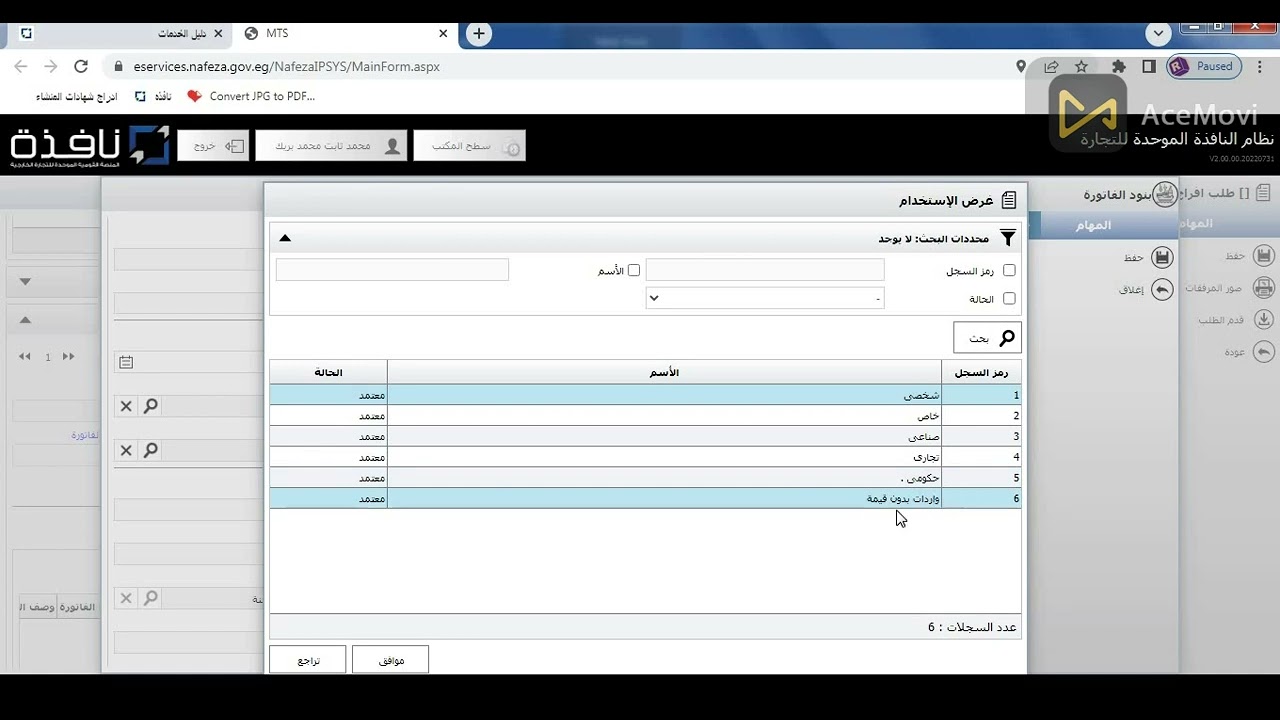The image size is (1280, 720).
Task: Click the صور المرفقات printer icon
Action: (1264, 287)
